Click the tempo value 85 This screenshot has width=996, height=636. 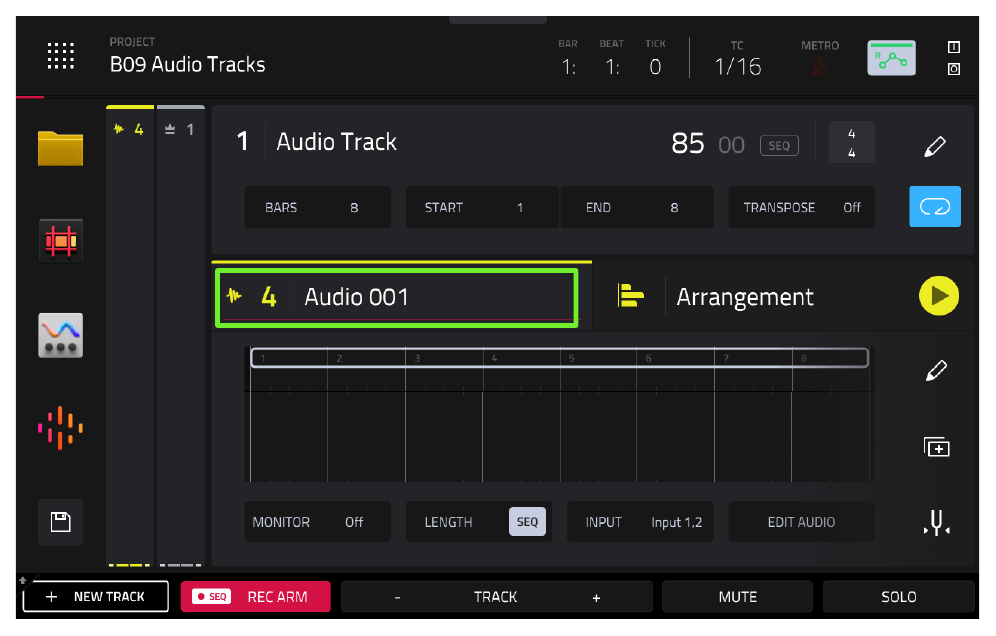point(687,144)
